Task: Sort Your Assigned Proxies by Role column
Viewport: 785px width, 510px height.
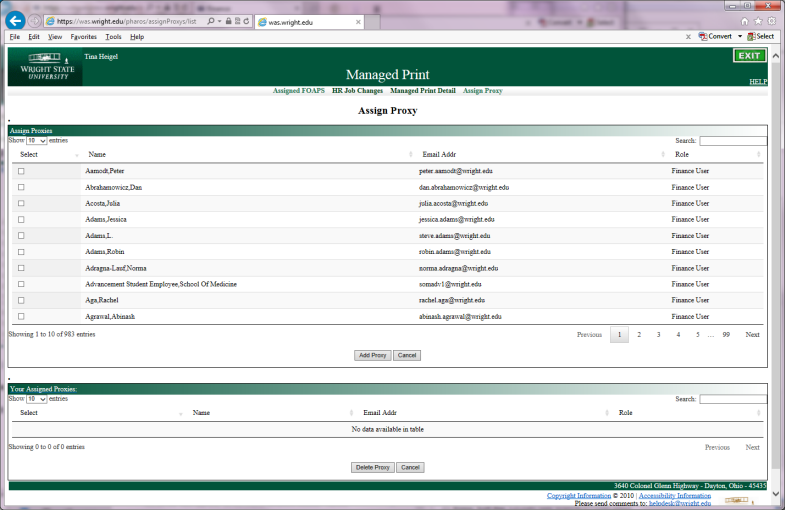Action: pos(689,412)
